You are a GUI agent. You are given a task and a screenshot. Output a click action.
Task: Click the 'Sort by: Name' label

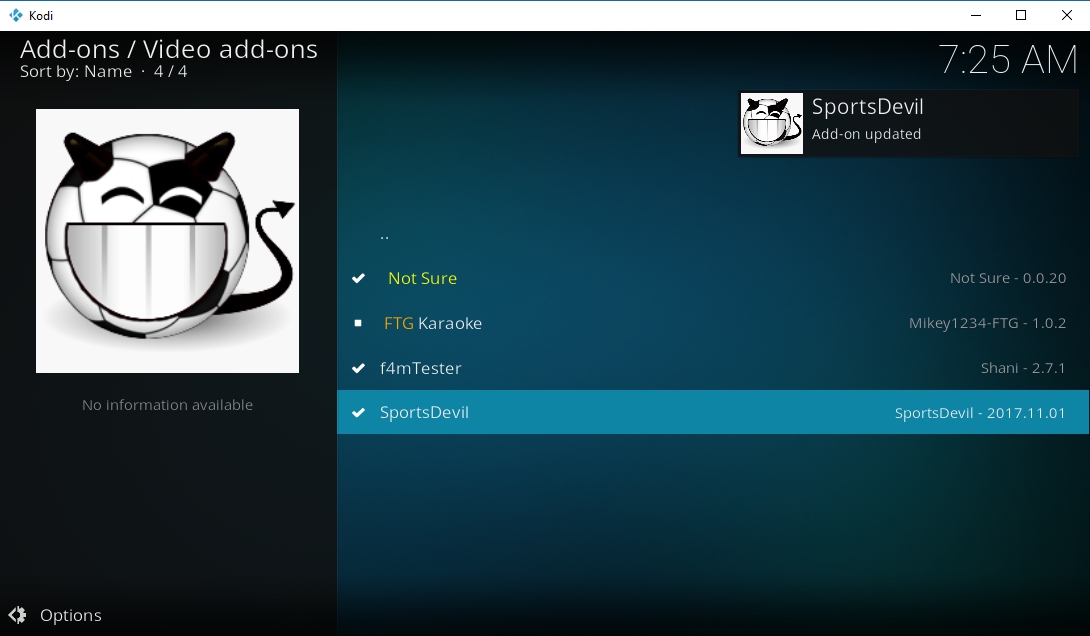[x=76, y=72]
